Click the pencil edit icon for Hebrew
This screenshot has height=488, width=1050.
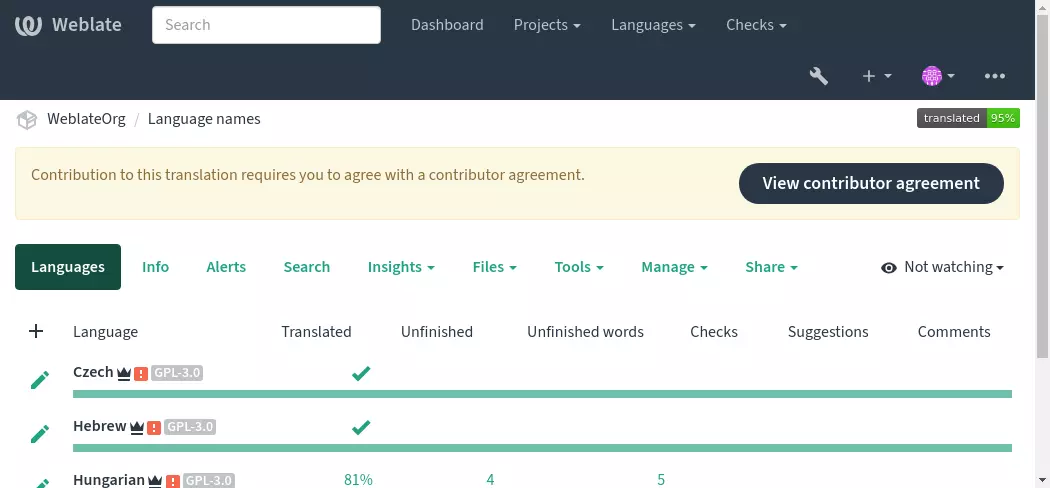[x=40, y=434]
